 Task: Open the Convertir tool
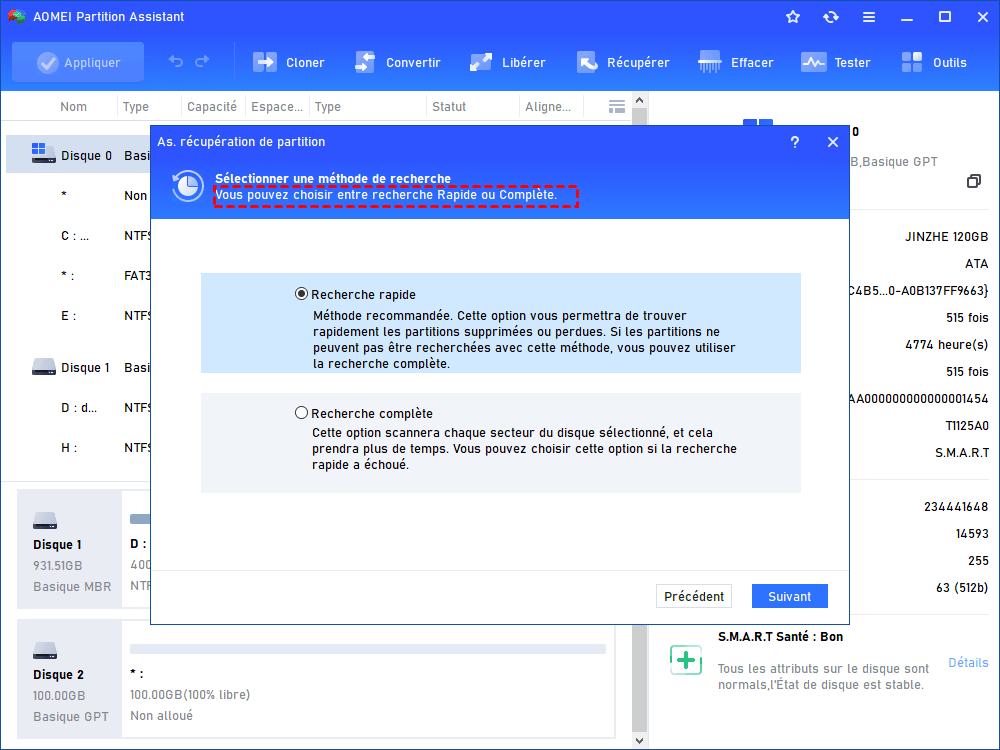(398, 62)
